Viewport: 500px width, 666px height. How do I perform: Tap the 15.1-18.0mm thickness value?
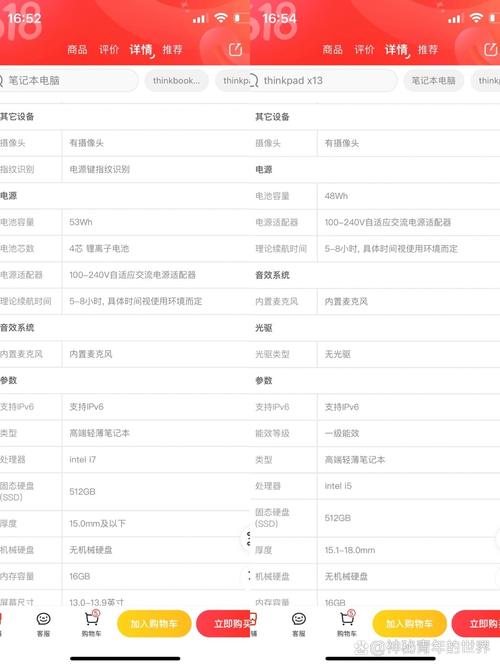pos(350,550)
